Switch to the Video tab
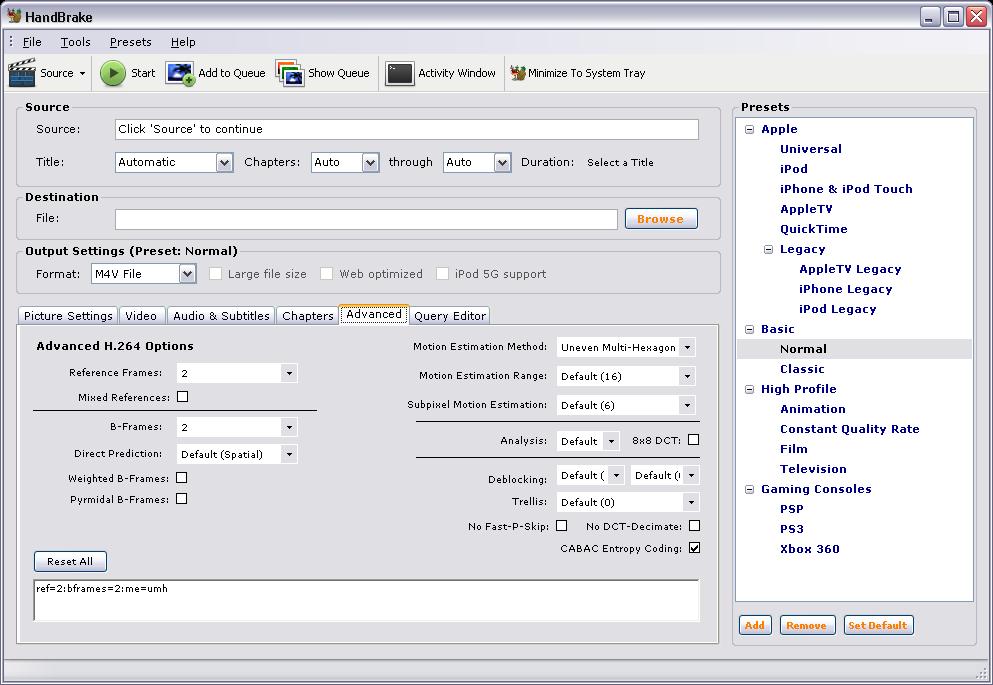993x685 pixels. coord(141,316)
